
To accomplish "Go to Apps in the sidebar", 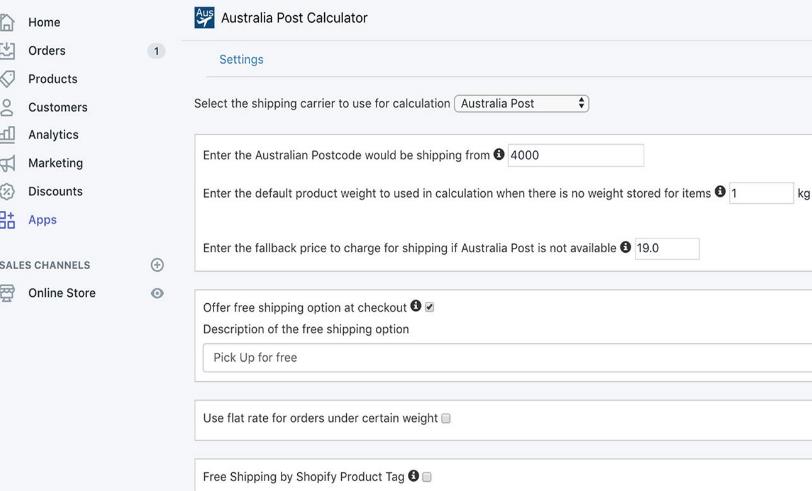I will (x=42, y=220).
